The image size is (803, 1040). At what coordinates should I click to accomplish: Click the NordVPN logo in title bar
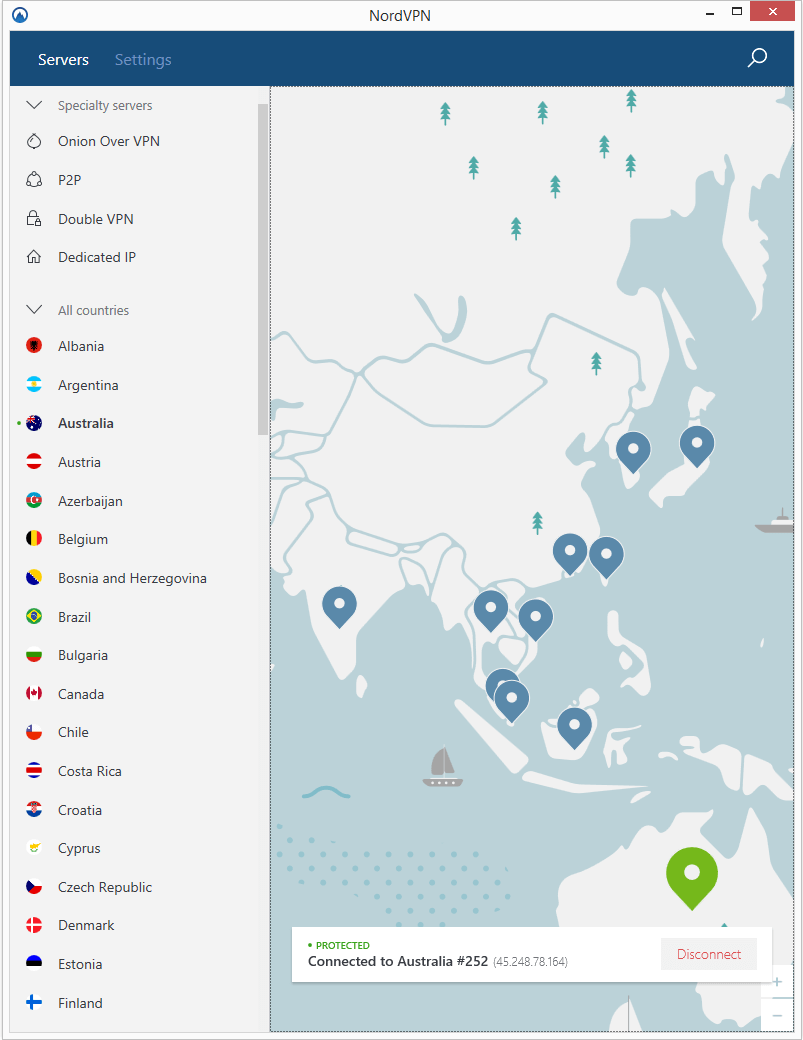point(20,15)
